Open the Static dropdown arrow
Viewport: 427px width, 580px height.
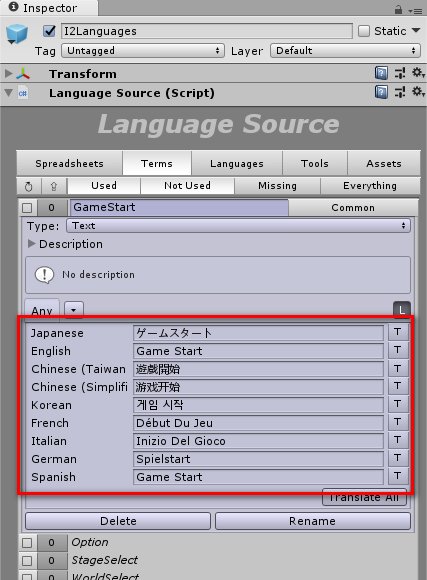pyautogui.click(x=416, y=30)
